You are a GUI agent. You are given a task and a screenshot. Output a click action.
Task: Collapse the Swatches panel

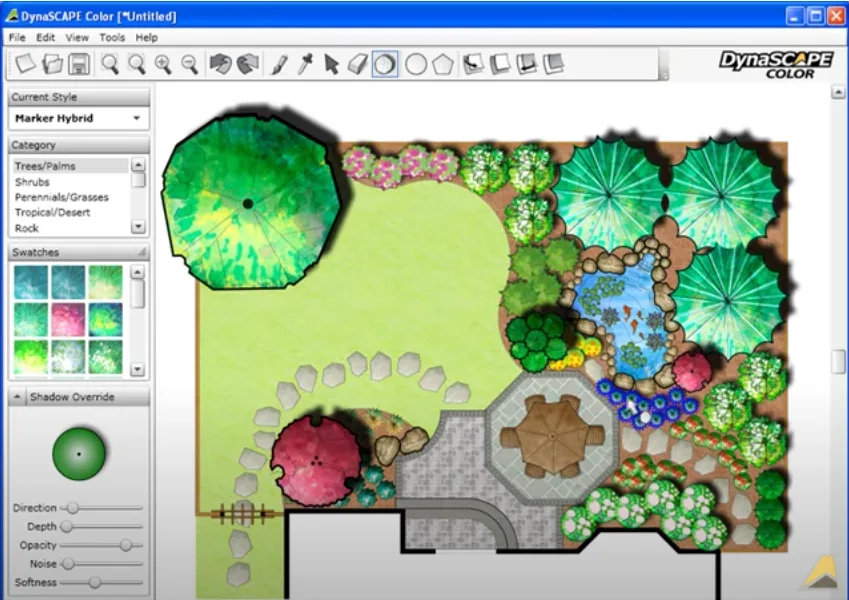144,252
